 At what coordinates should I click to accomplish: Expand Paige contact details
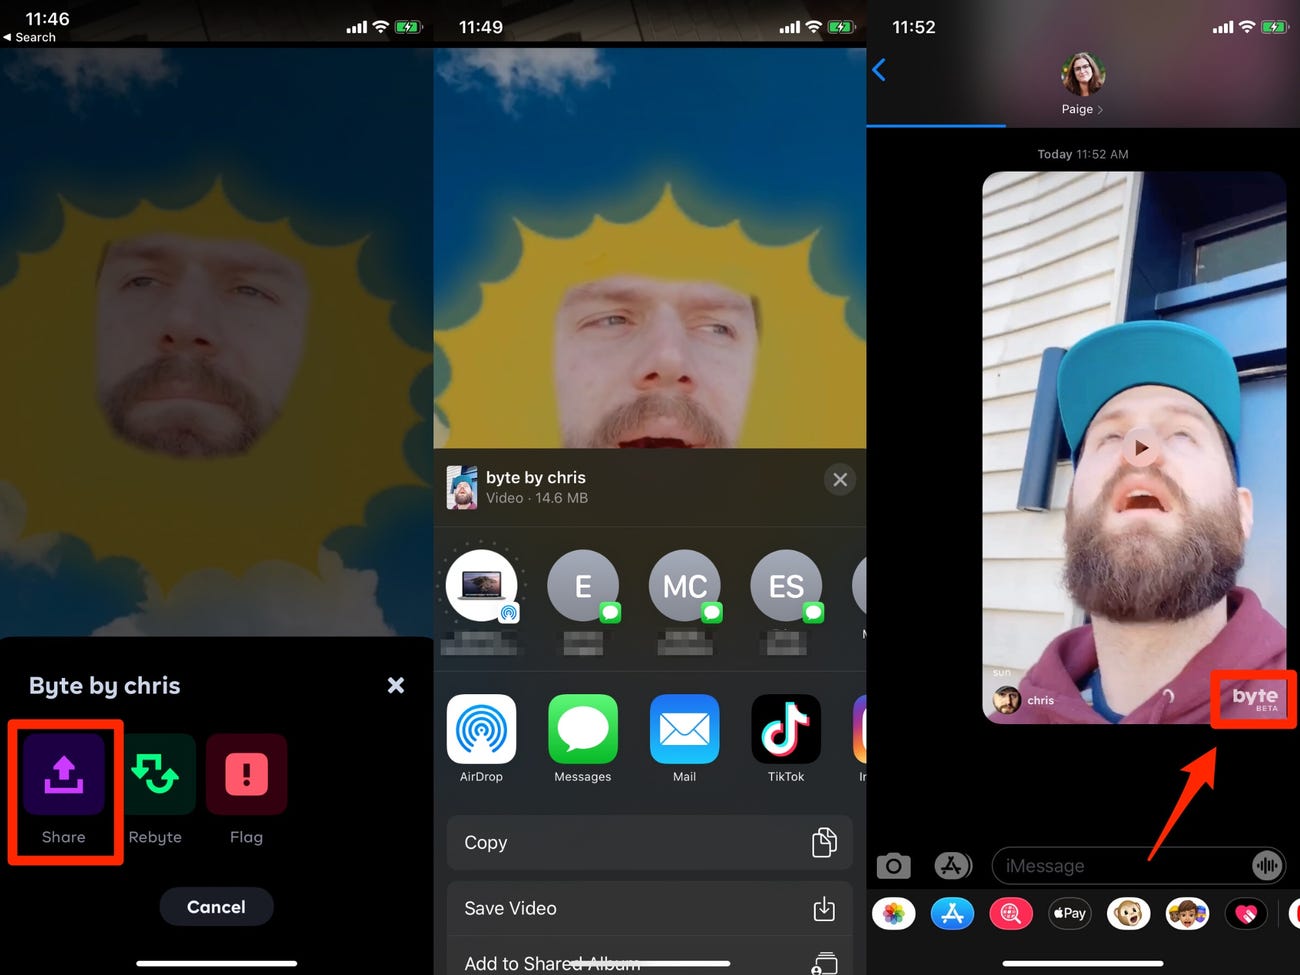point(1082,109)
